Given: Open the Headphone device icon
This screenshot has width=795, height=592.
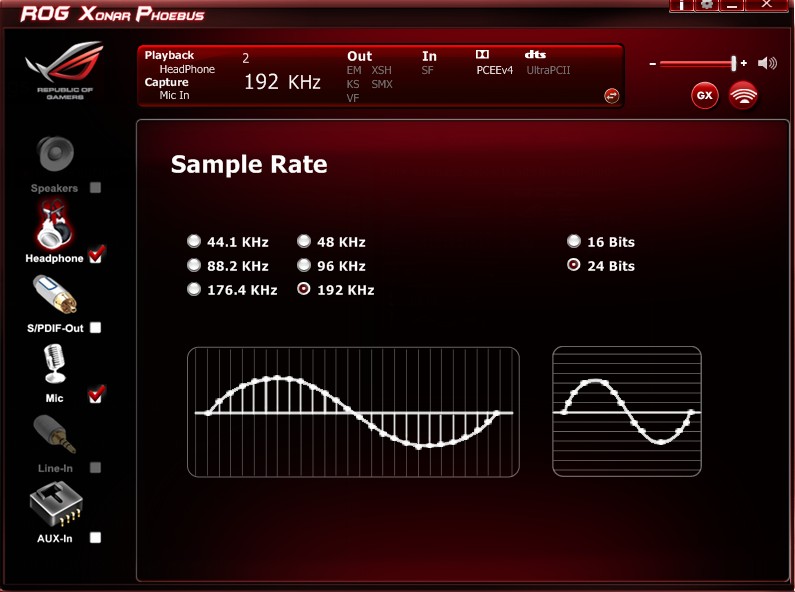Looking at the screenshot, I should coord(54,226).
